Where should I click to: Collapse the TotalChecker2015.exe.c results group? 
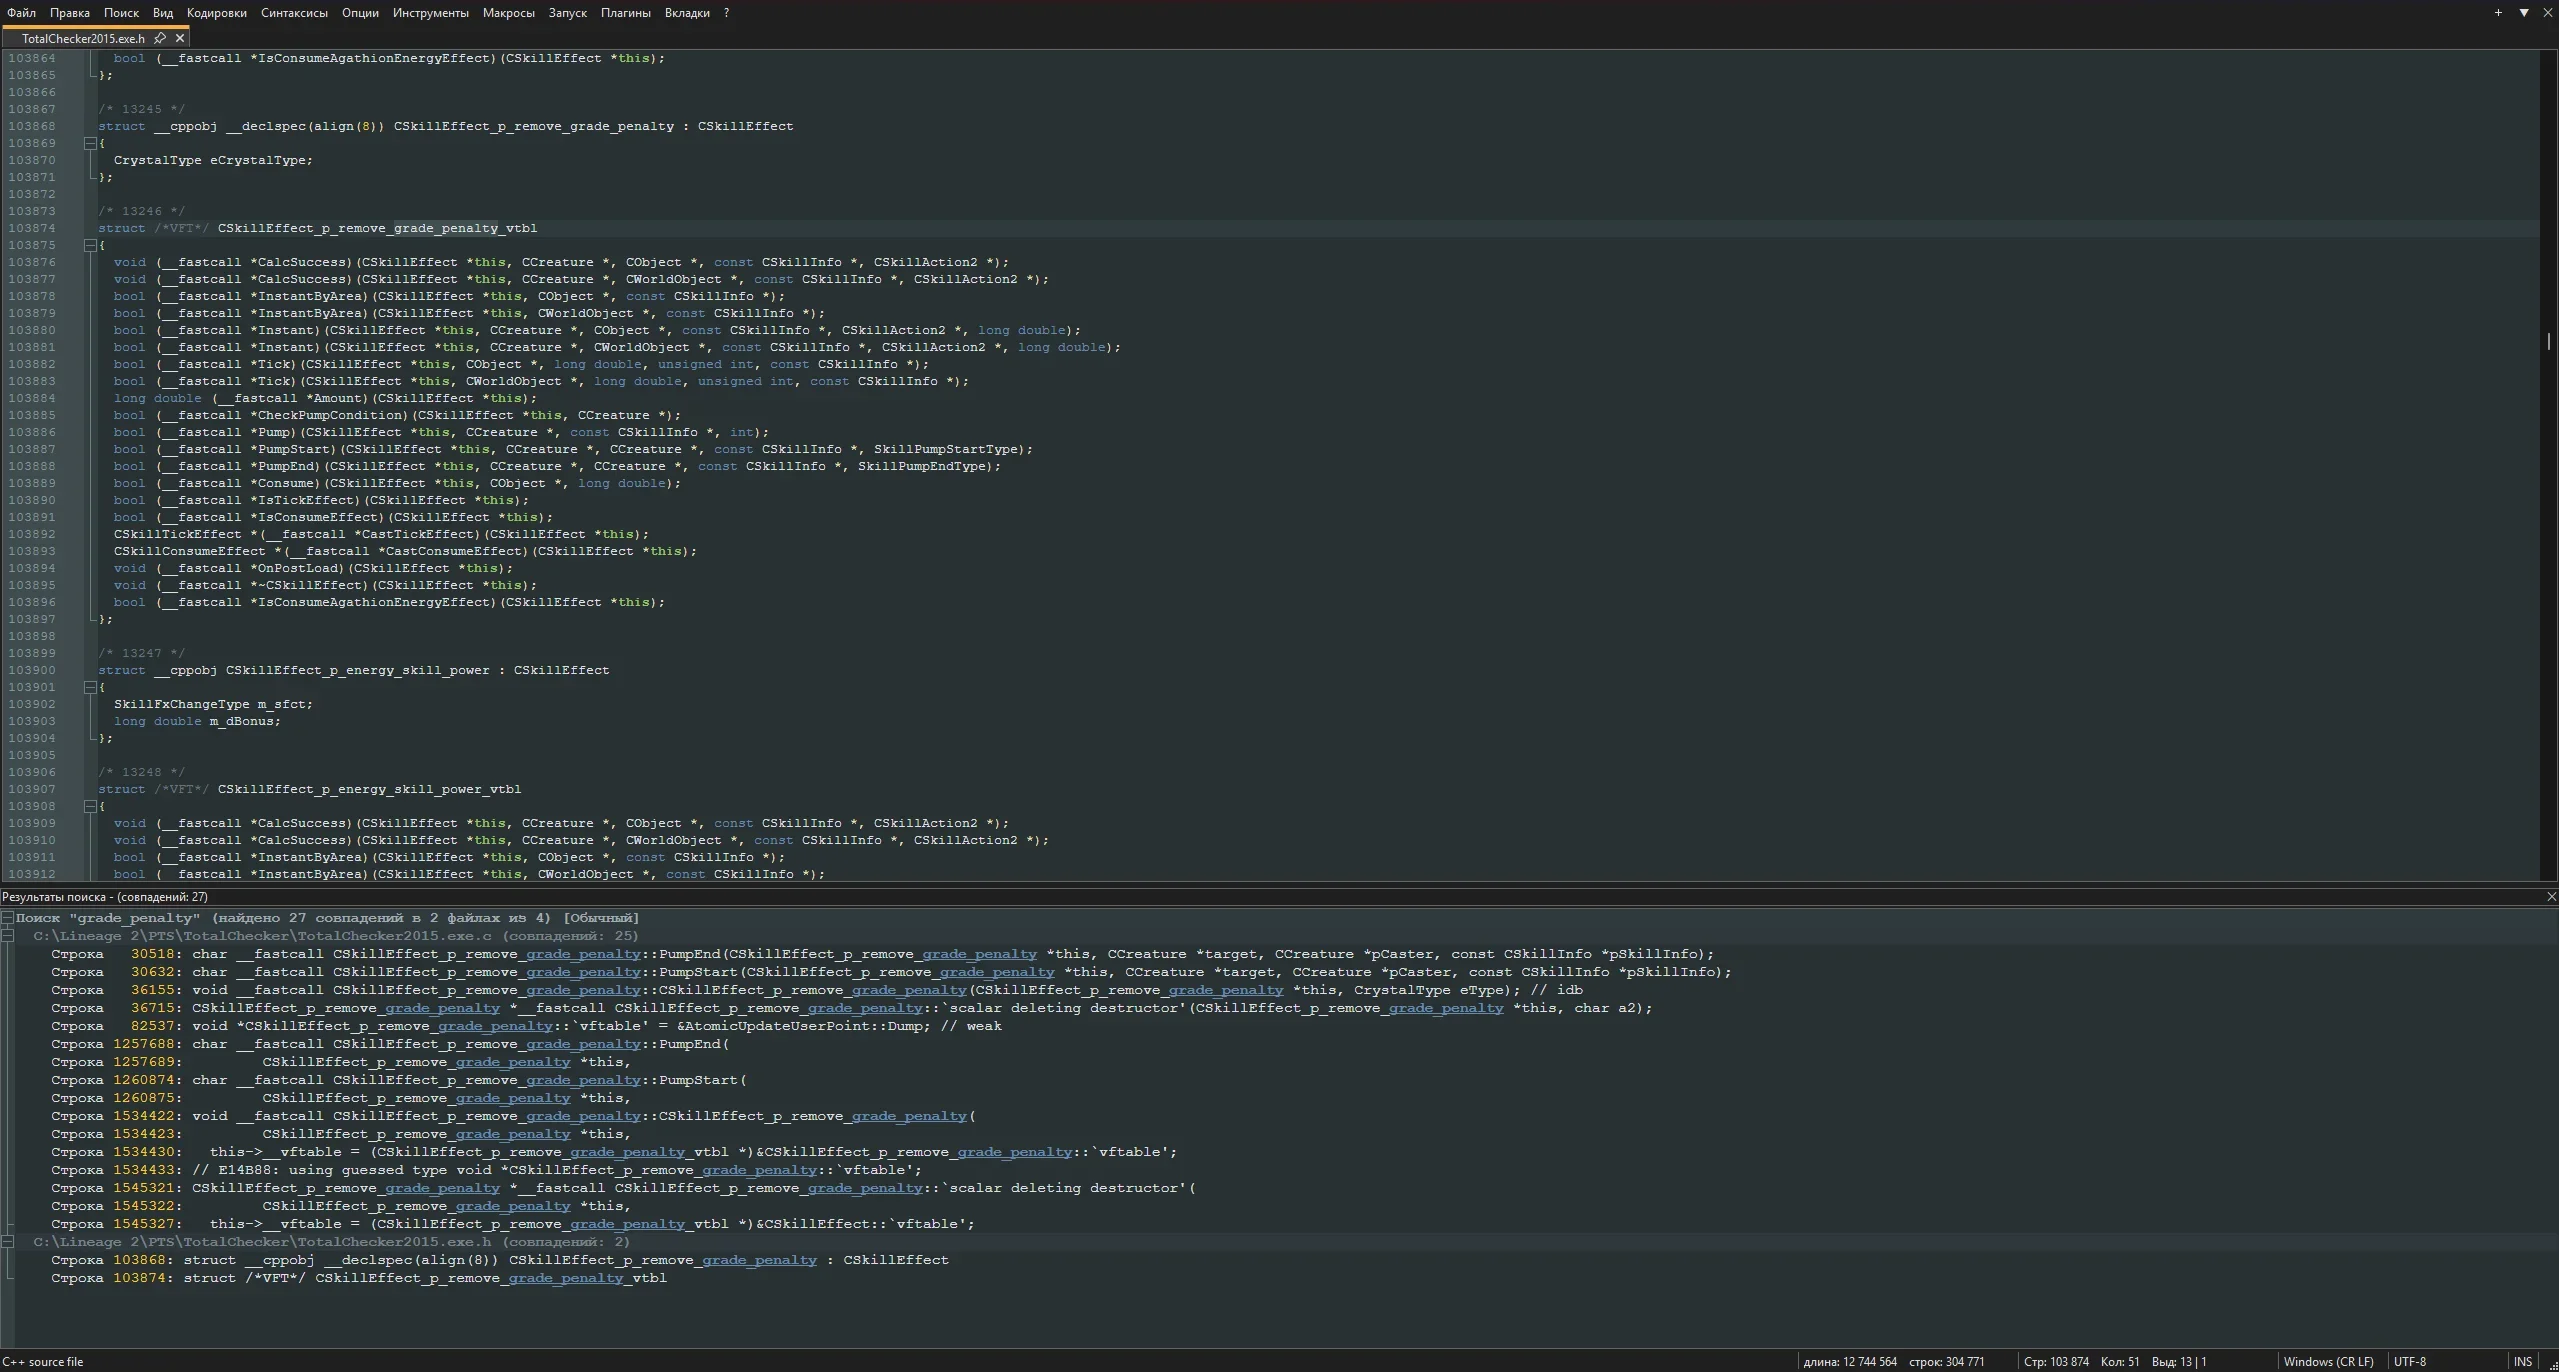7,936
